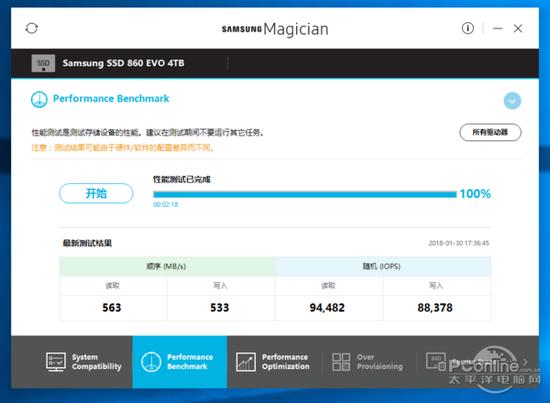Click the System Compatibility monitor icon
Viewport: 550px width, 403px height.
click(x=56, y=362)
